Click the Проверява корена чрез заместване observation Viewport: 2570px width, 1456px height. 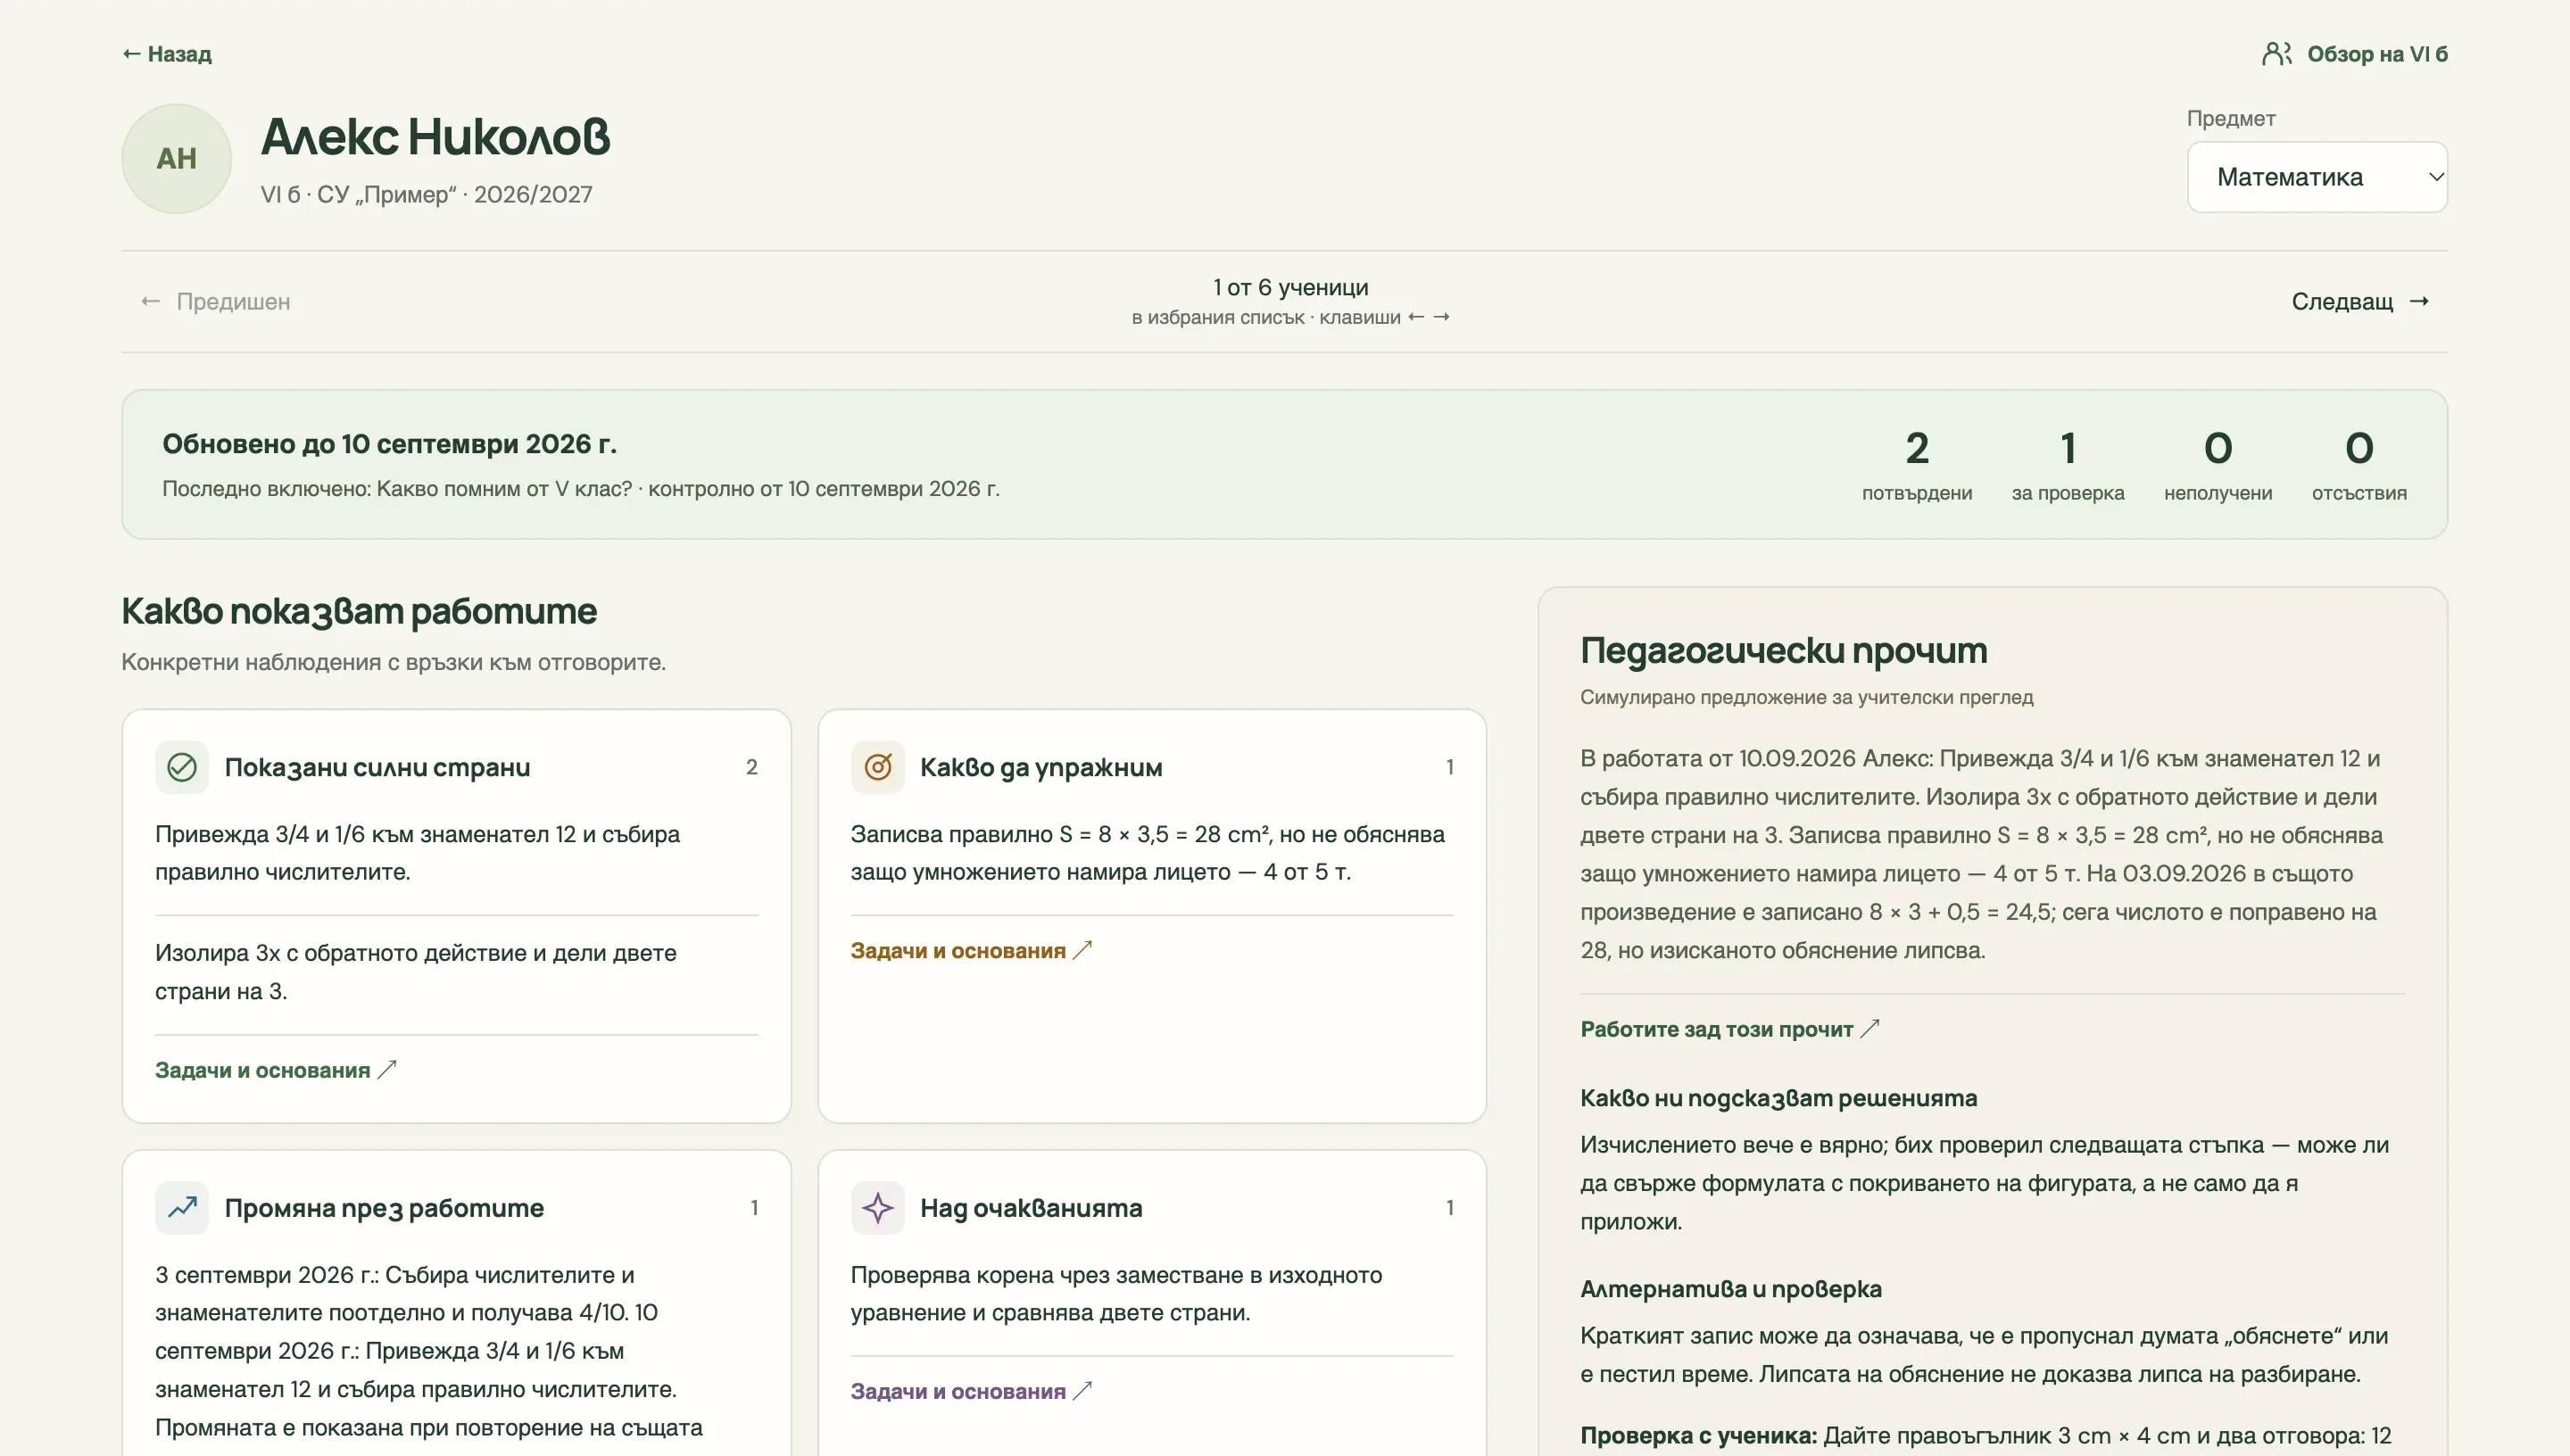tap(1116, 1294)
